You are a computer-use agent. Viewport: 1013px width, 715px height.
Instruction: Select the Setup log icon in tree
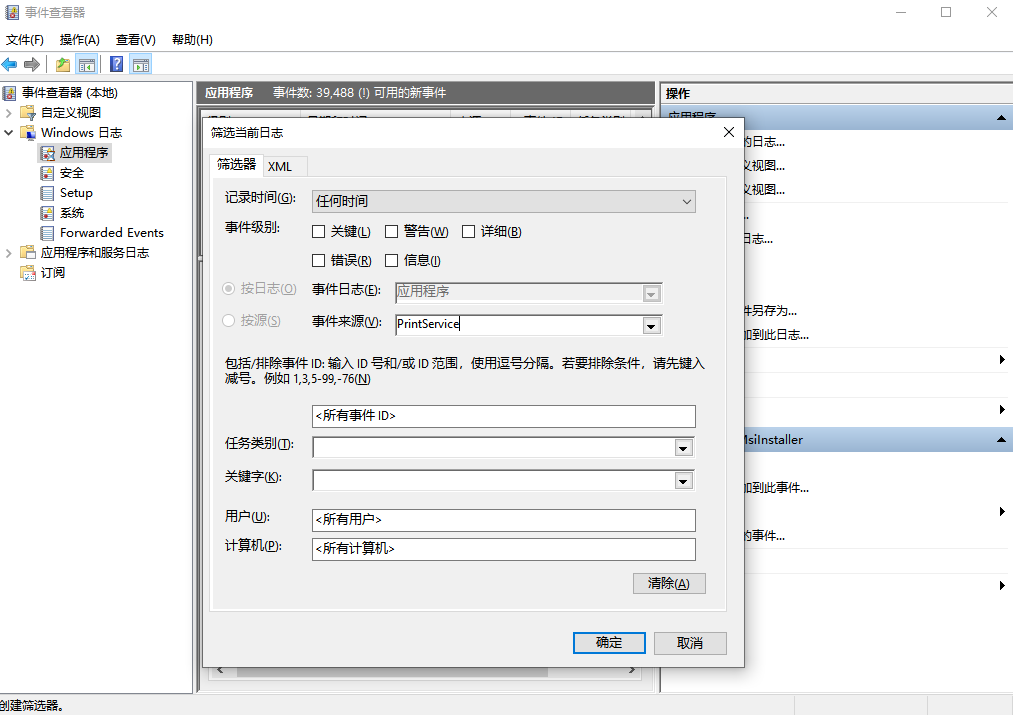click(47, 193)
